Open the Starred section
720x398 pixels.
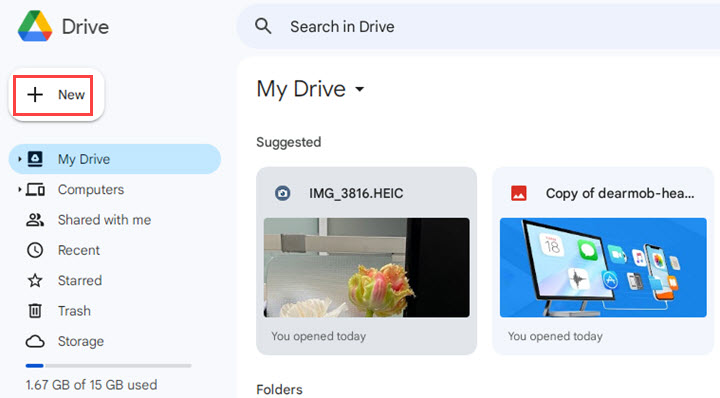pos(80,280)
